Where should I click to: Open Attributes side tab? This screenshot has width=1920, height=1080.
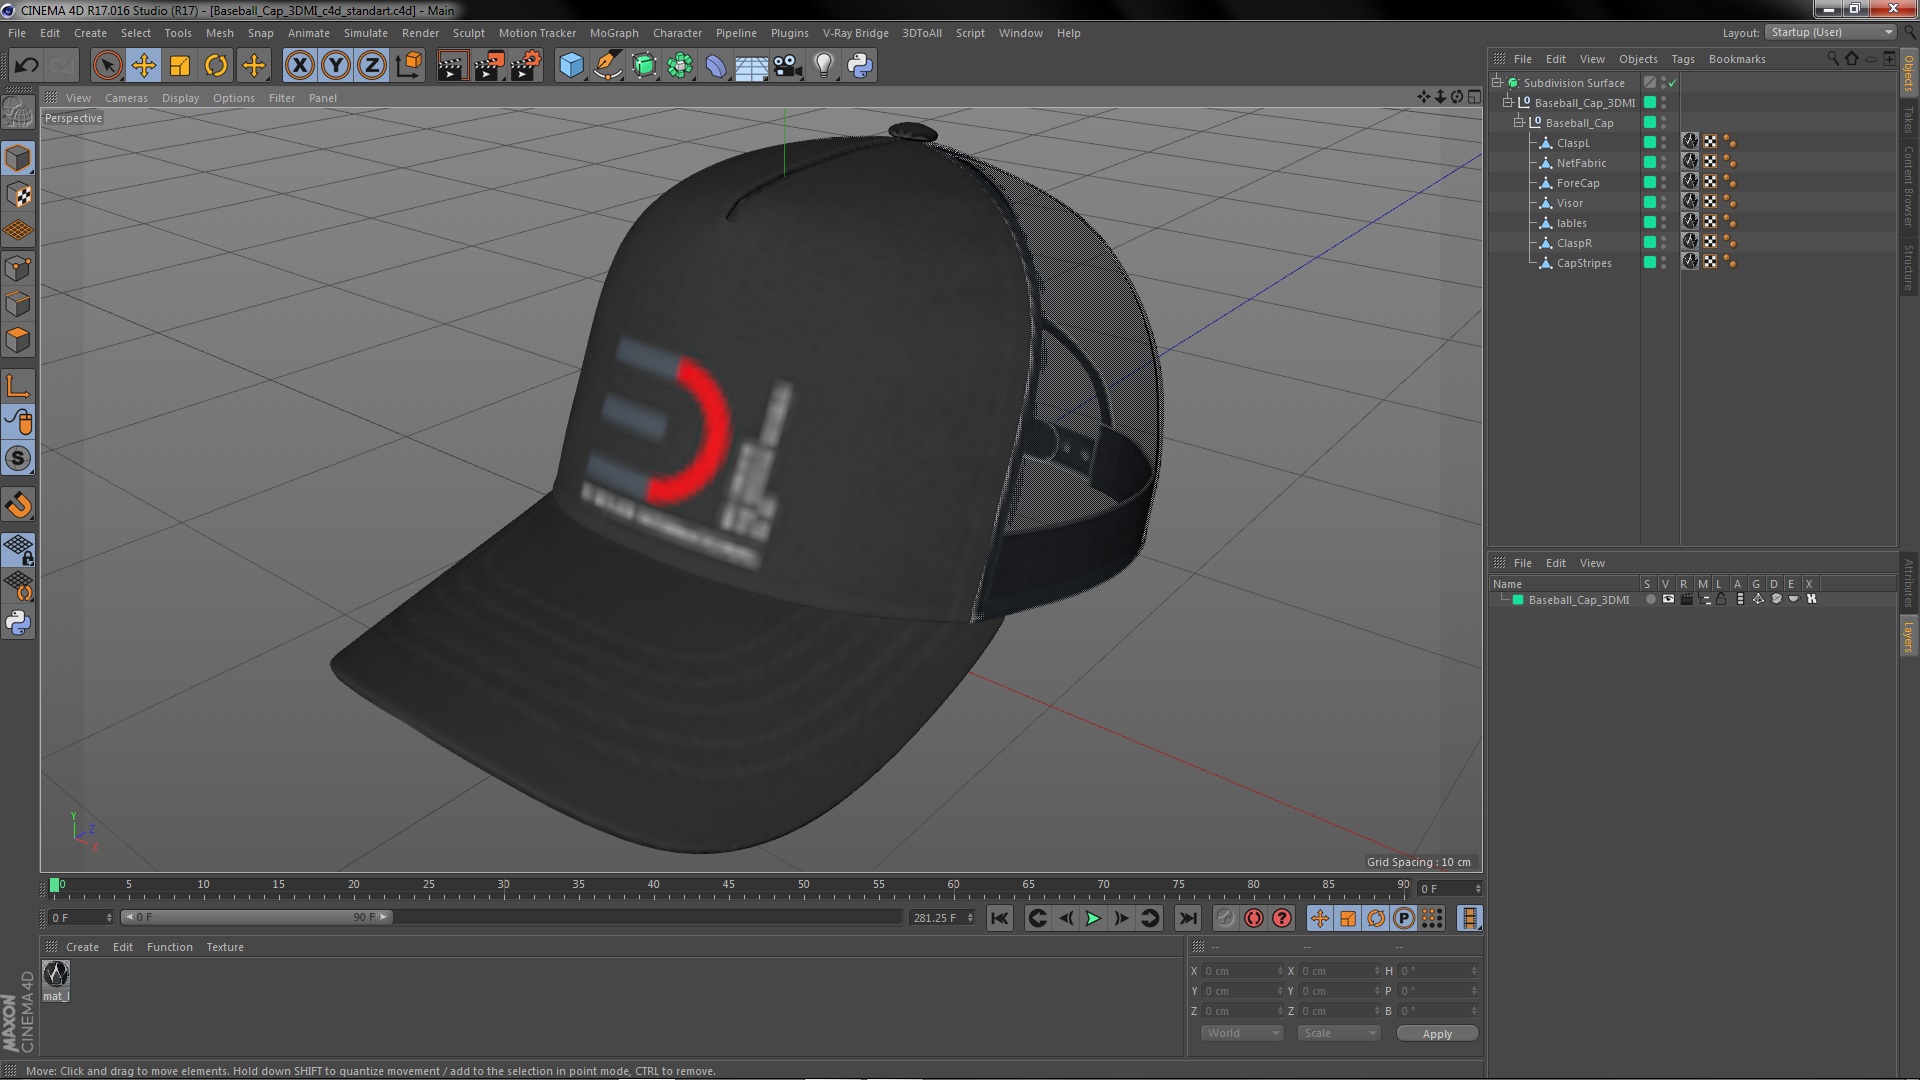click(1908, 583)
